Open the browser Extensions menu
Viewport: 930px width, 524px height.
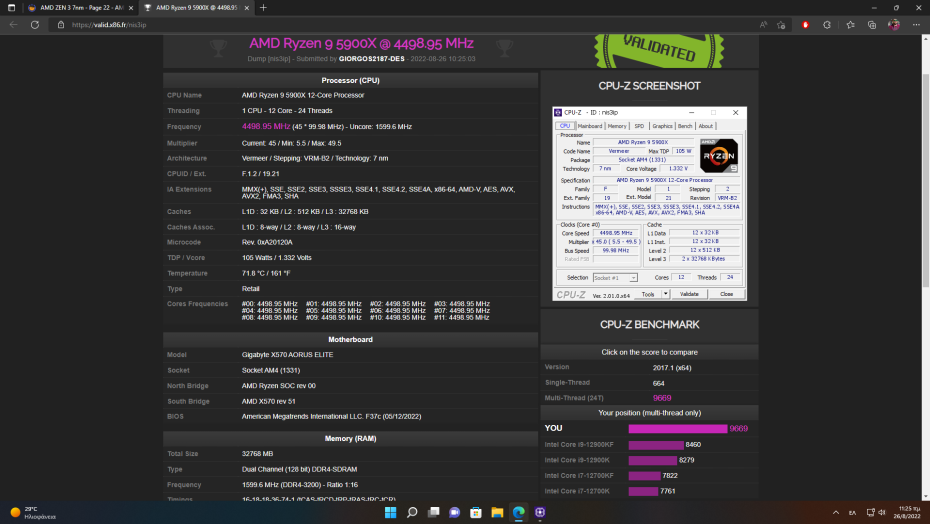pyautogui.click(x=827, y=25)
